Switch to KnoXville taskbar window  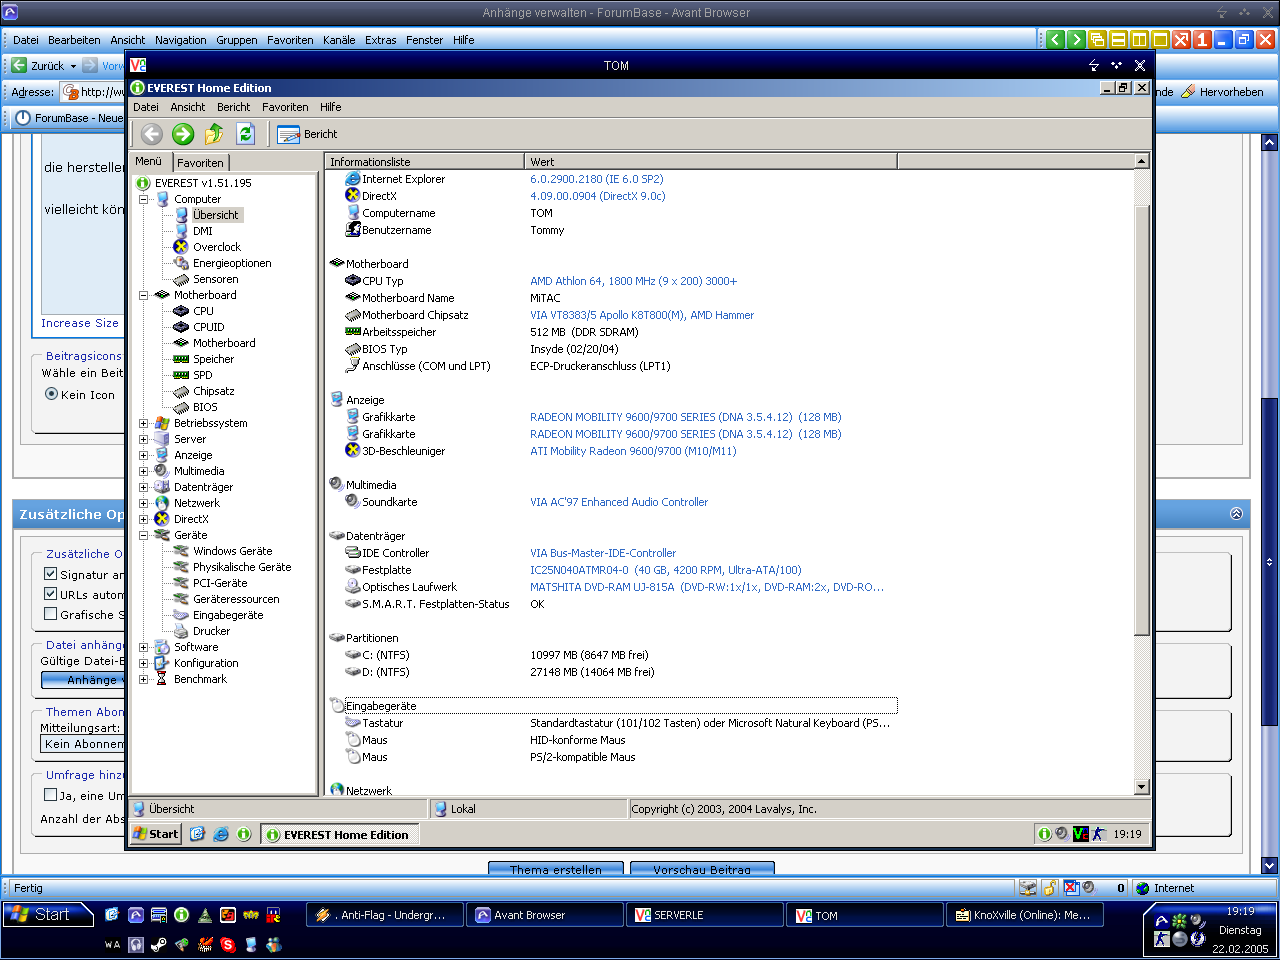point(1024,915)
